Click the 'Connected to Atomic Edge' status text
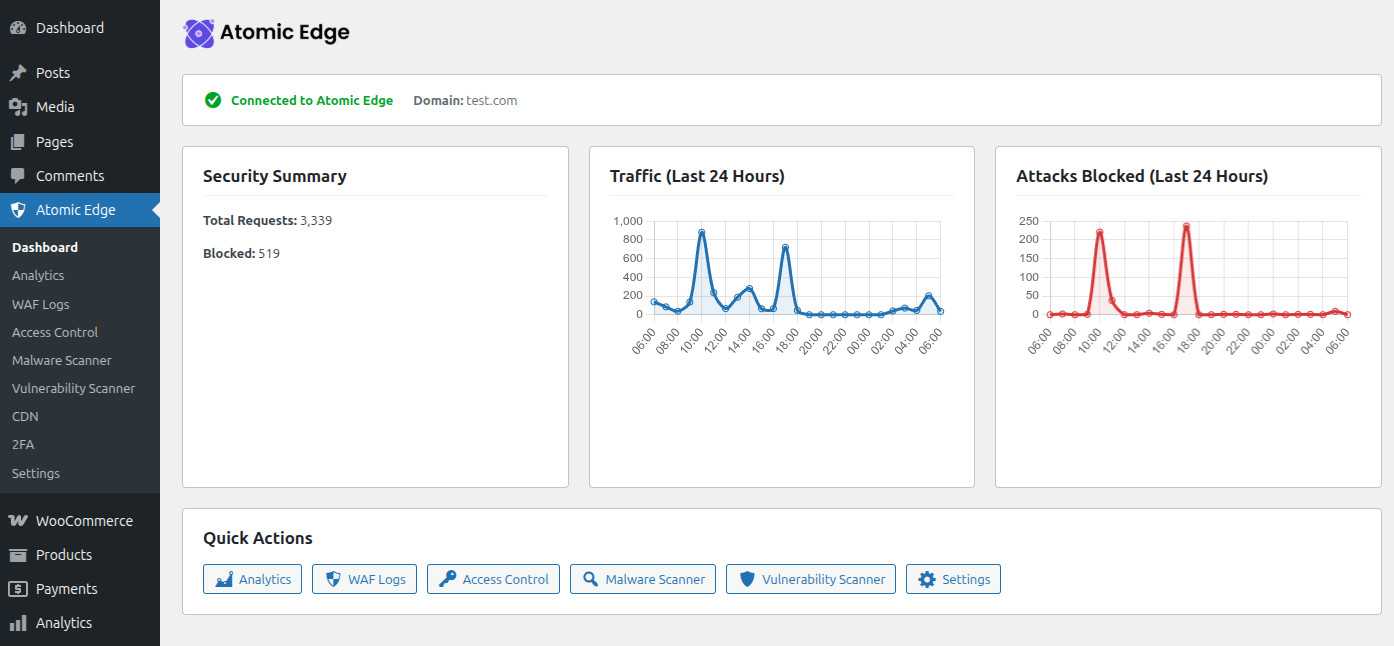 coord(312,100)
